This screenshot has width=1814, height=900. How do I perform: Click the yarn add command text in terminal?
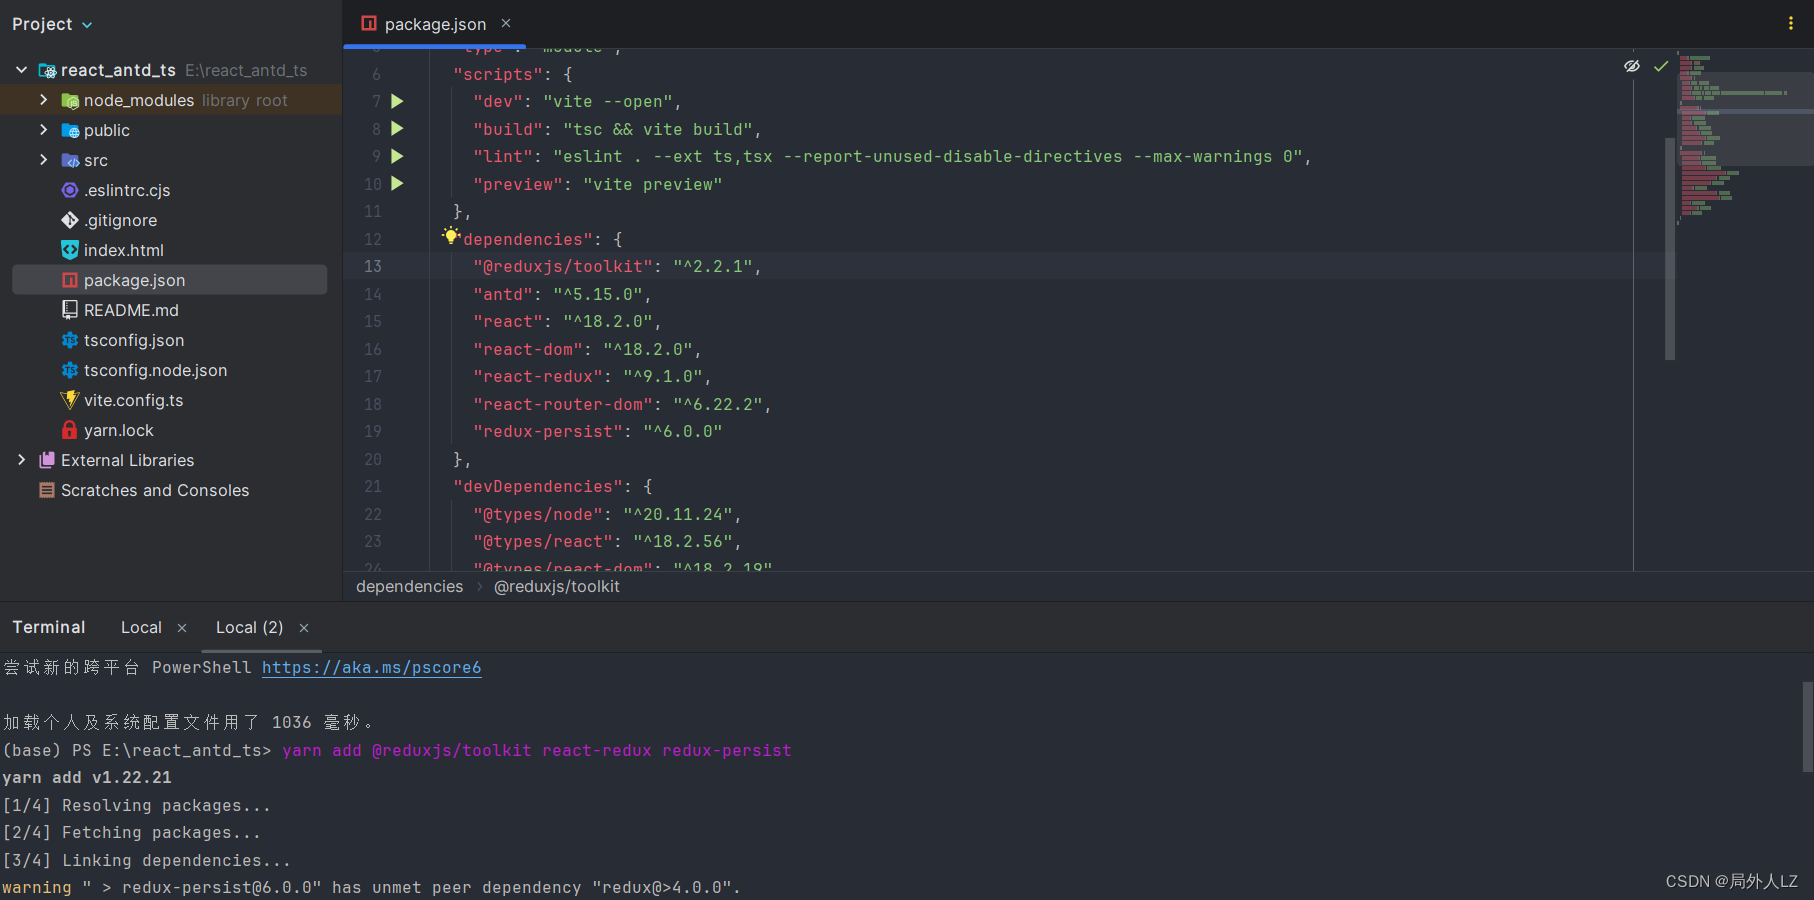[537, 750]
